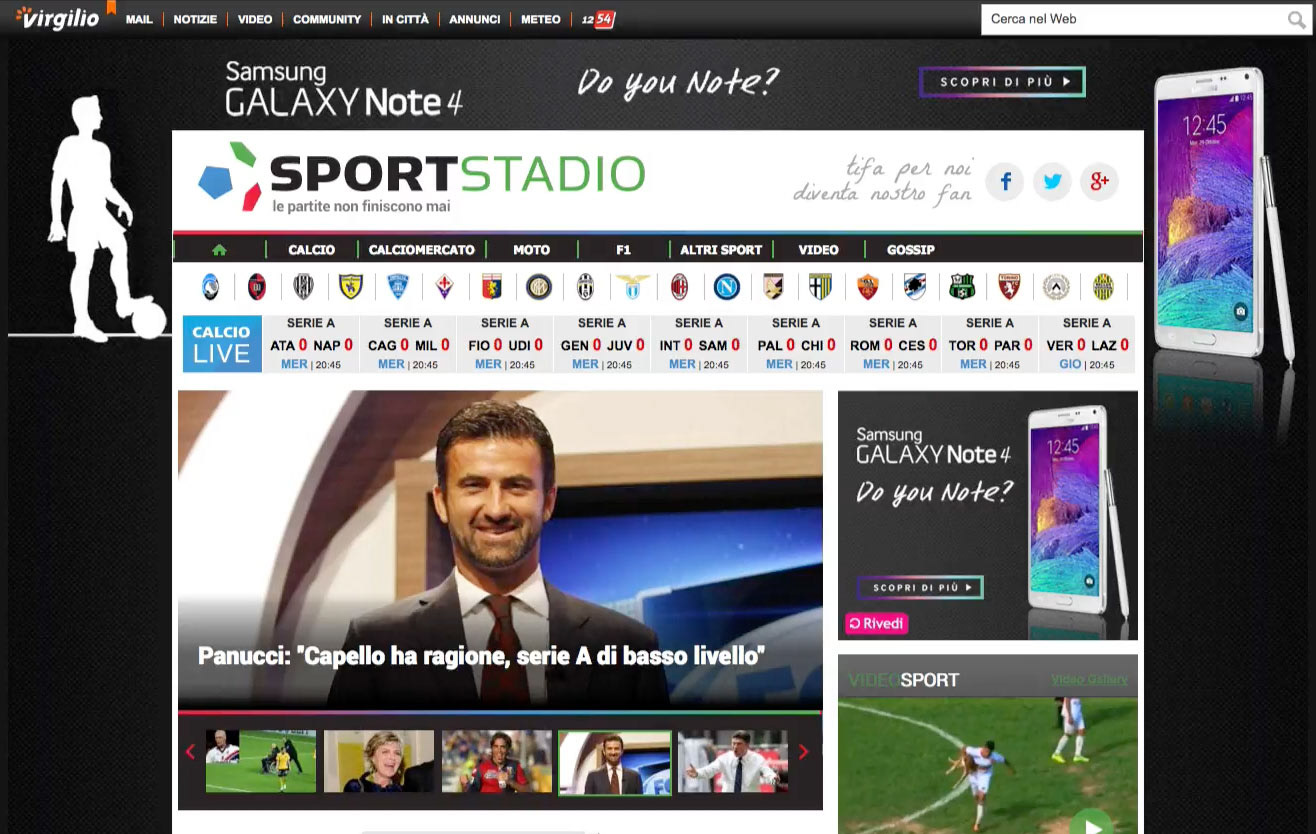Open VIDEO in the Virgilio top bar
Image resolution: width=1316 pixels, height=834 pixels.
pyautogui.click(x=255, y=19)
